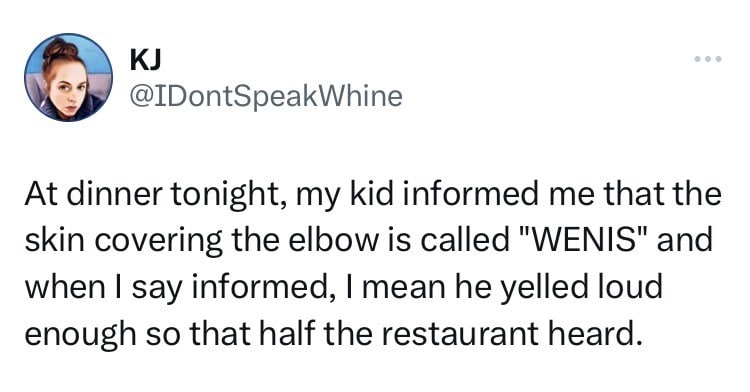Visit the @IDontSpeakWhine handle
The width and height of the screenshot is (750, 392).
click(266, 96)
